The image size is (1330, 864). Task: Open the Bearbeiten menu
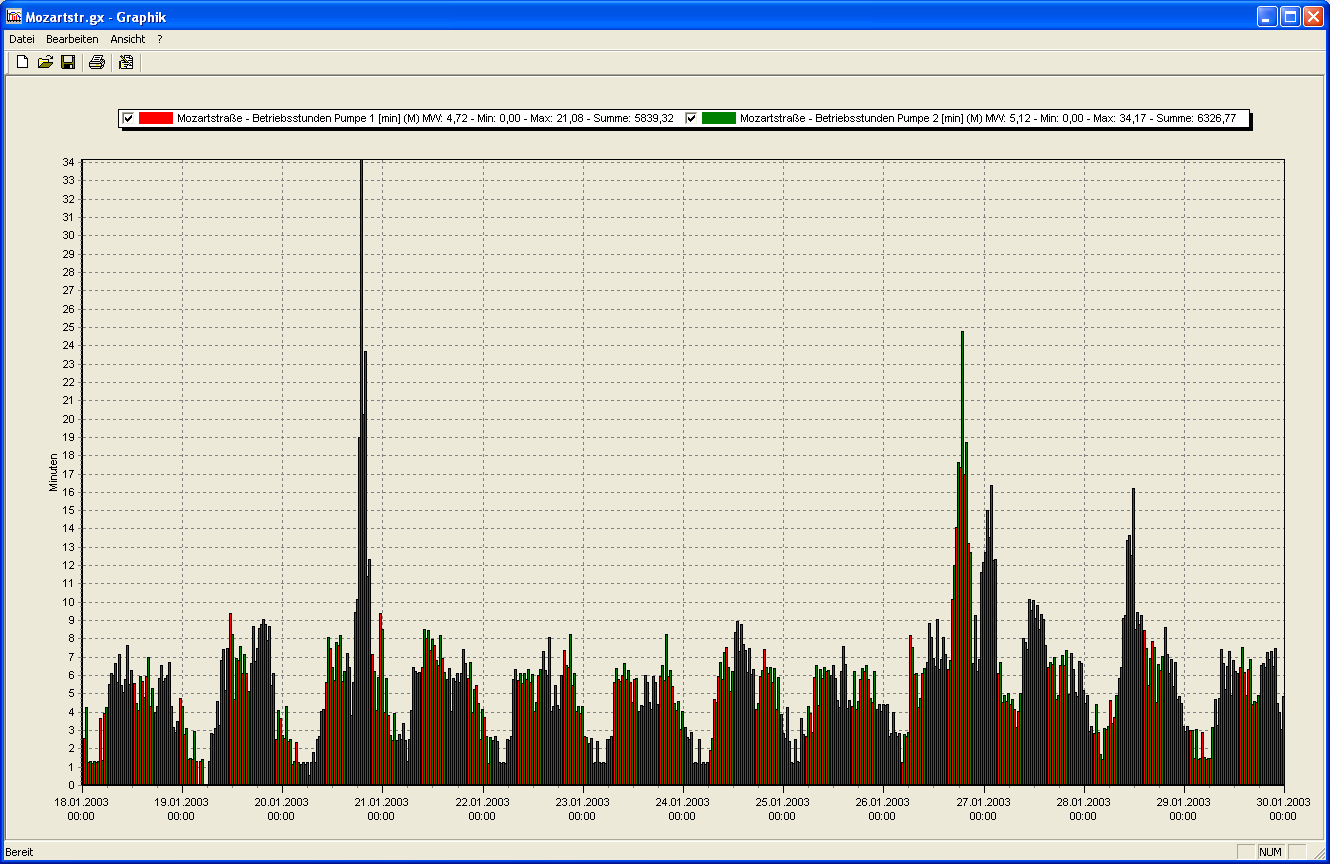[72, 39]
